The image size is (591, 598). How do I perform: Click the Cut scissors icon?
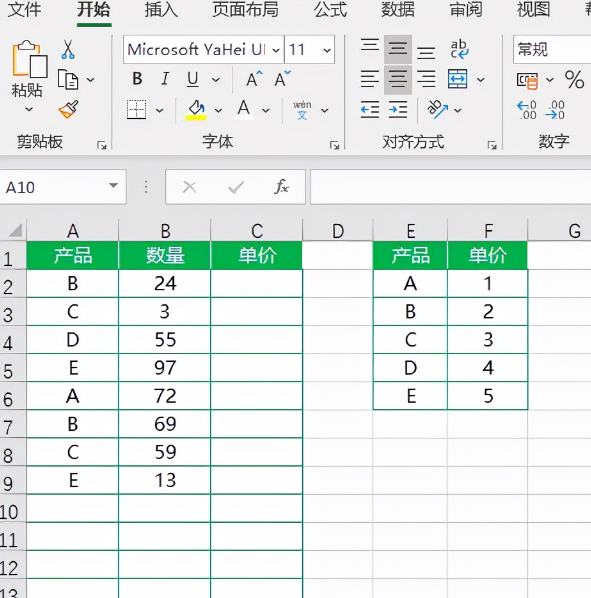point(68,50)
